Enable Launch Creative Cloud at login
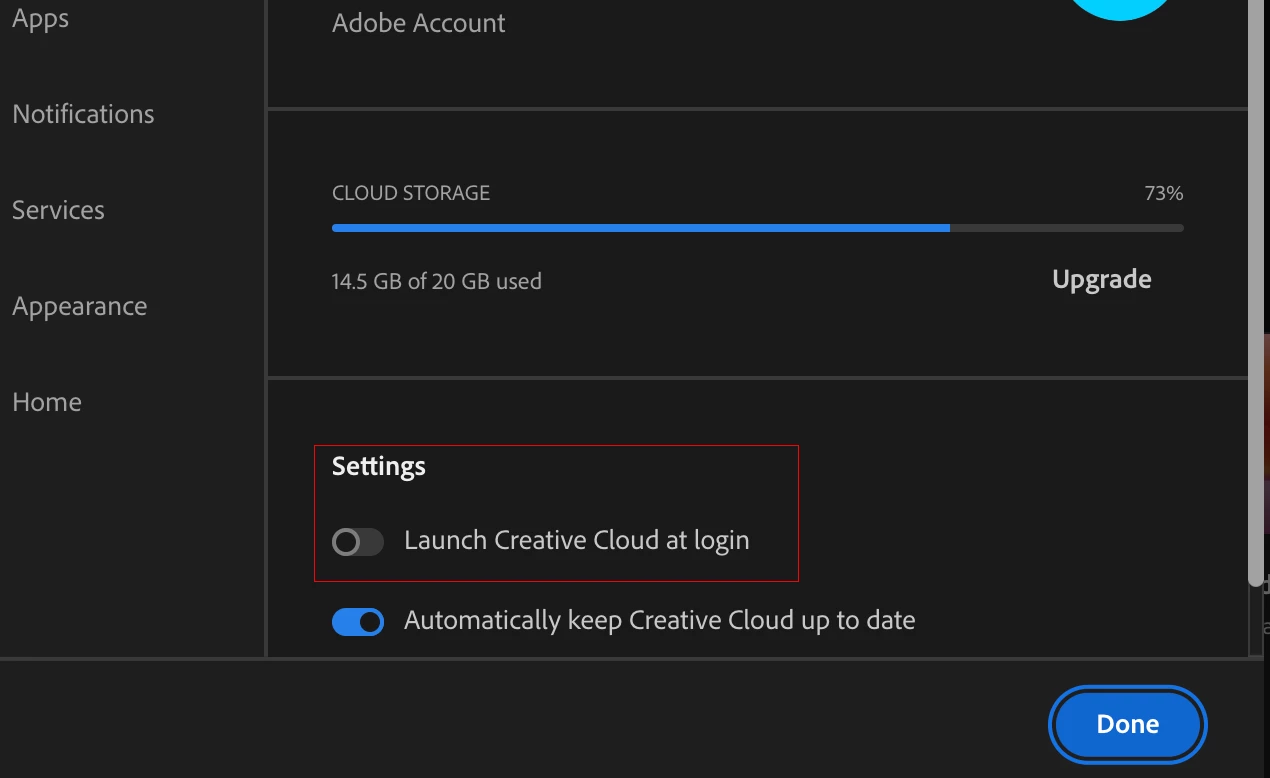The height and width of the screenshot is (778, 1270). click(358, 542)
